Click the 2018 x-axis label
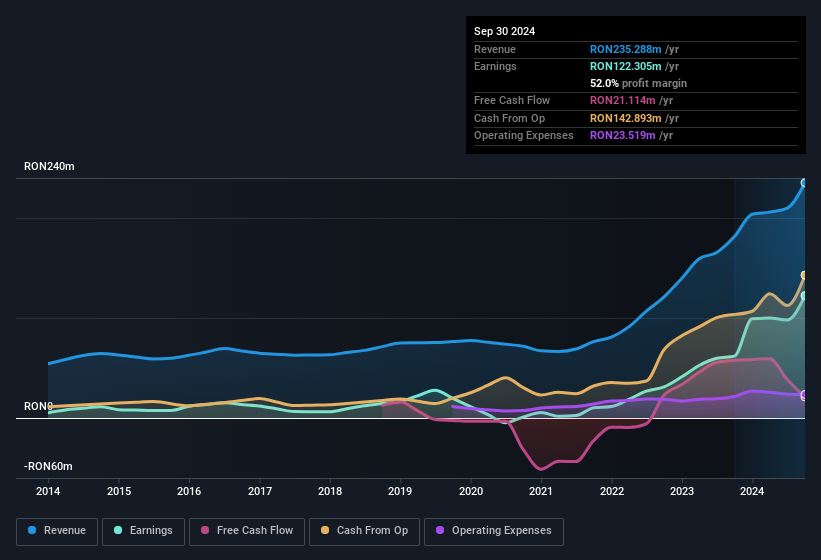Image resolution: width=821 pixels, height=560 pixels. coord(330,491)
